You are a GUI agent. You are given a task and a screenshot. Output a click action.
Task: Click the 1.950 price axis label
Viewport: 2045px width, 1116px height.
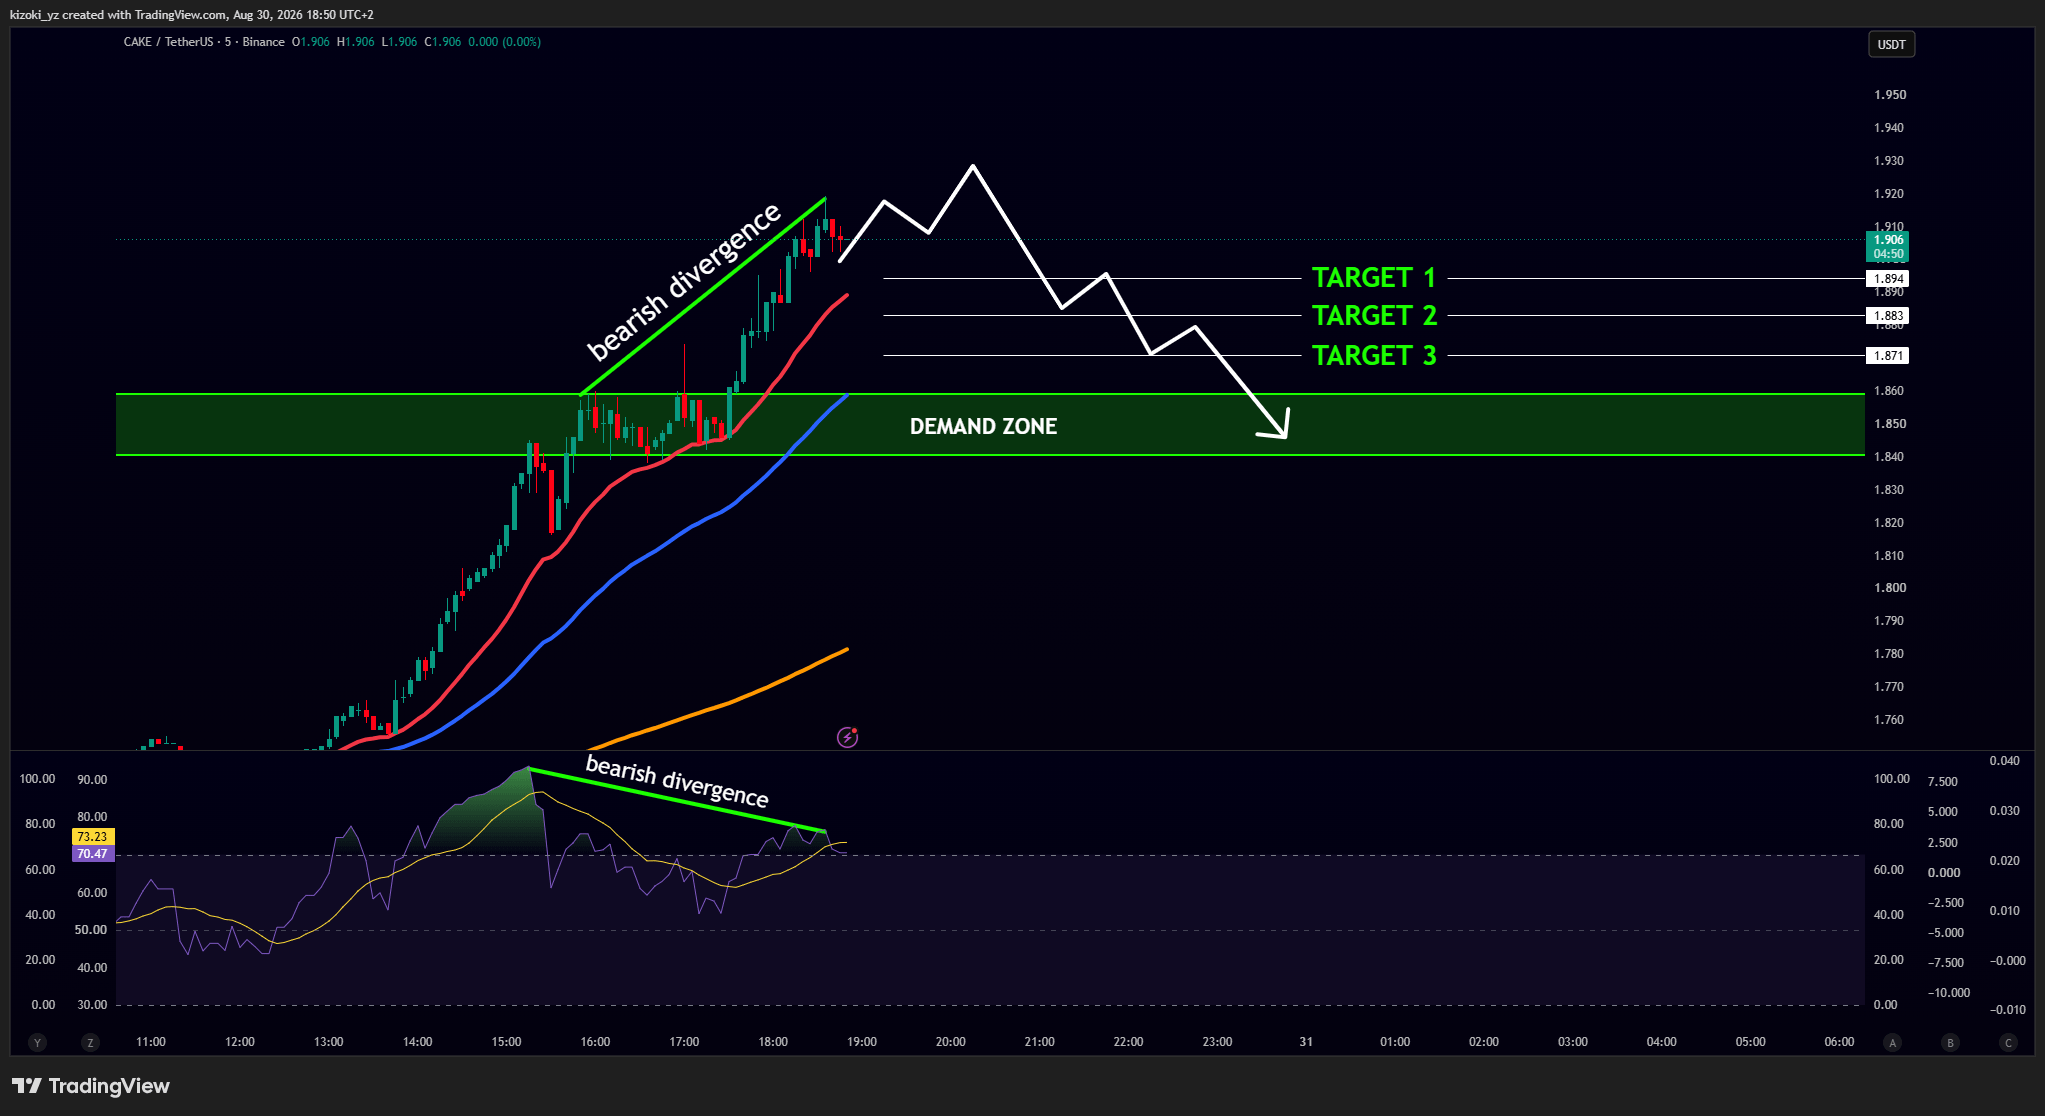(x=1890, y=95)
